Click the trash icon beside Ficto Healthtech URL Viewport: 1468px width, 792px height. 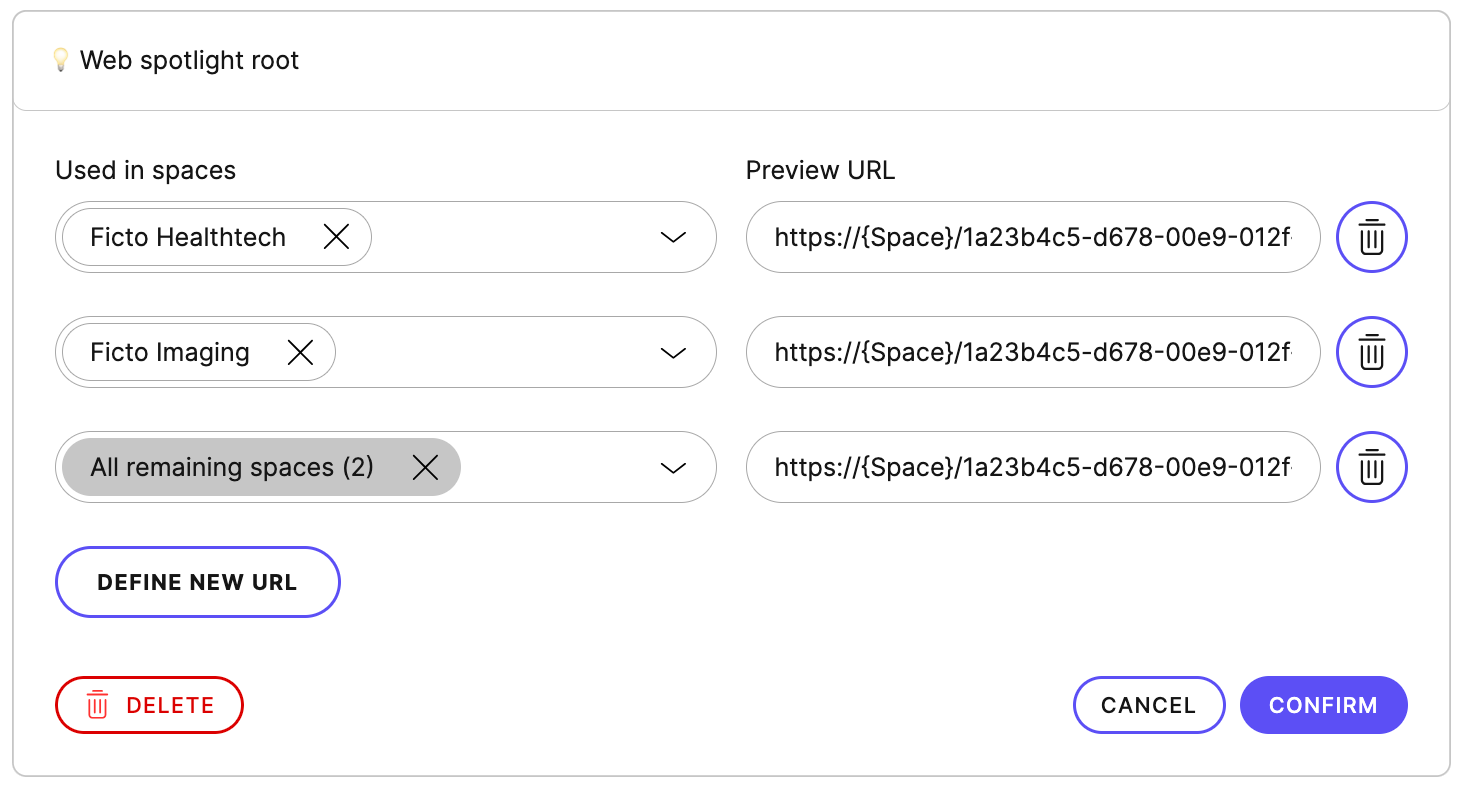(x=1371, y=237)
